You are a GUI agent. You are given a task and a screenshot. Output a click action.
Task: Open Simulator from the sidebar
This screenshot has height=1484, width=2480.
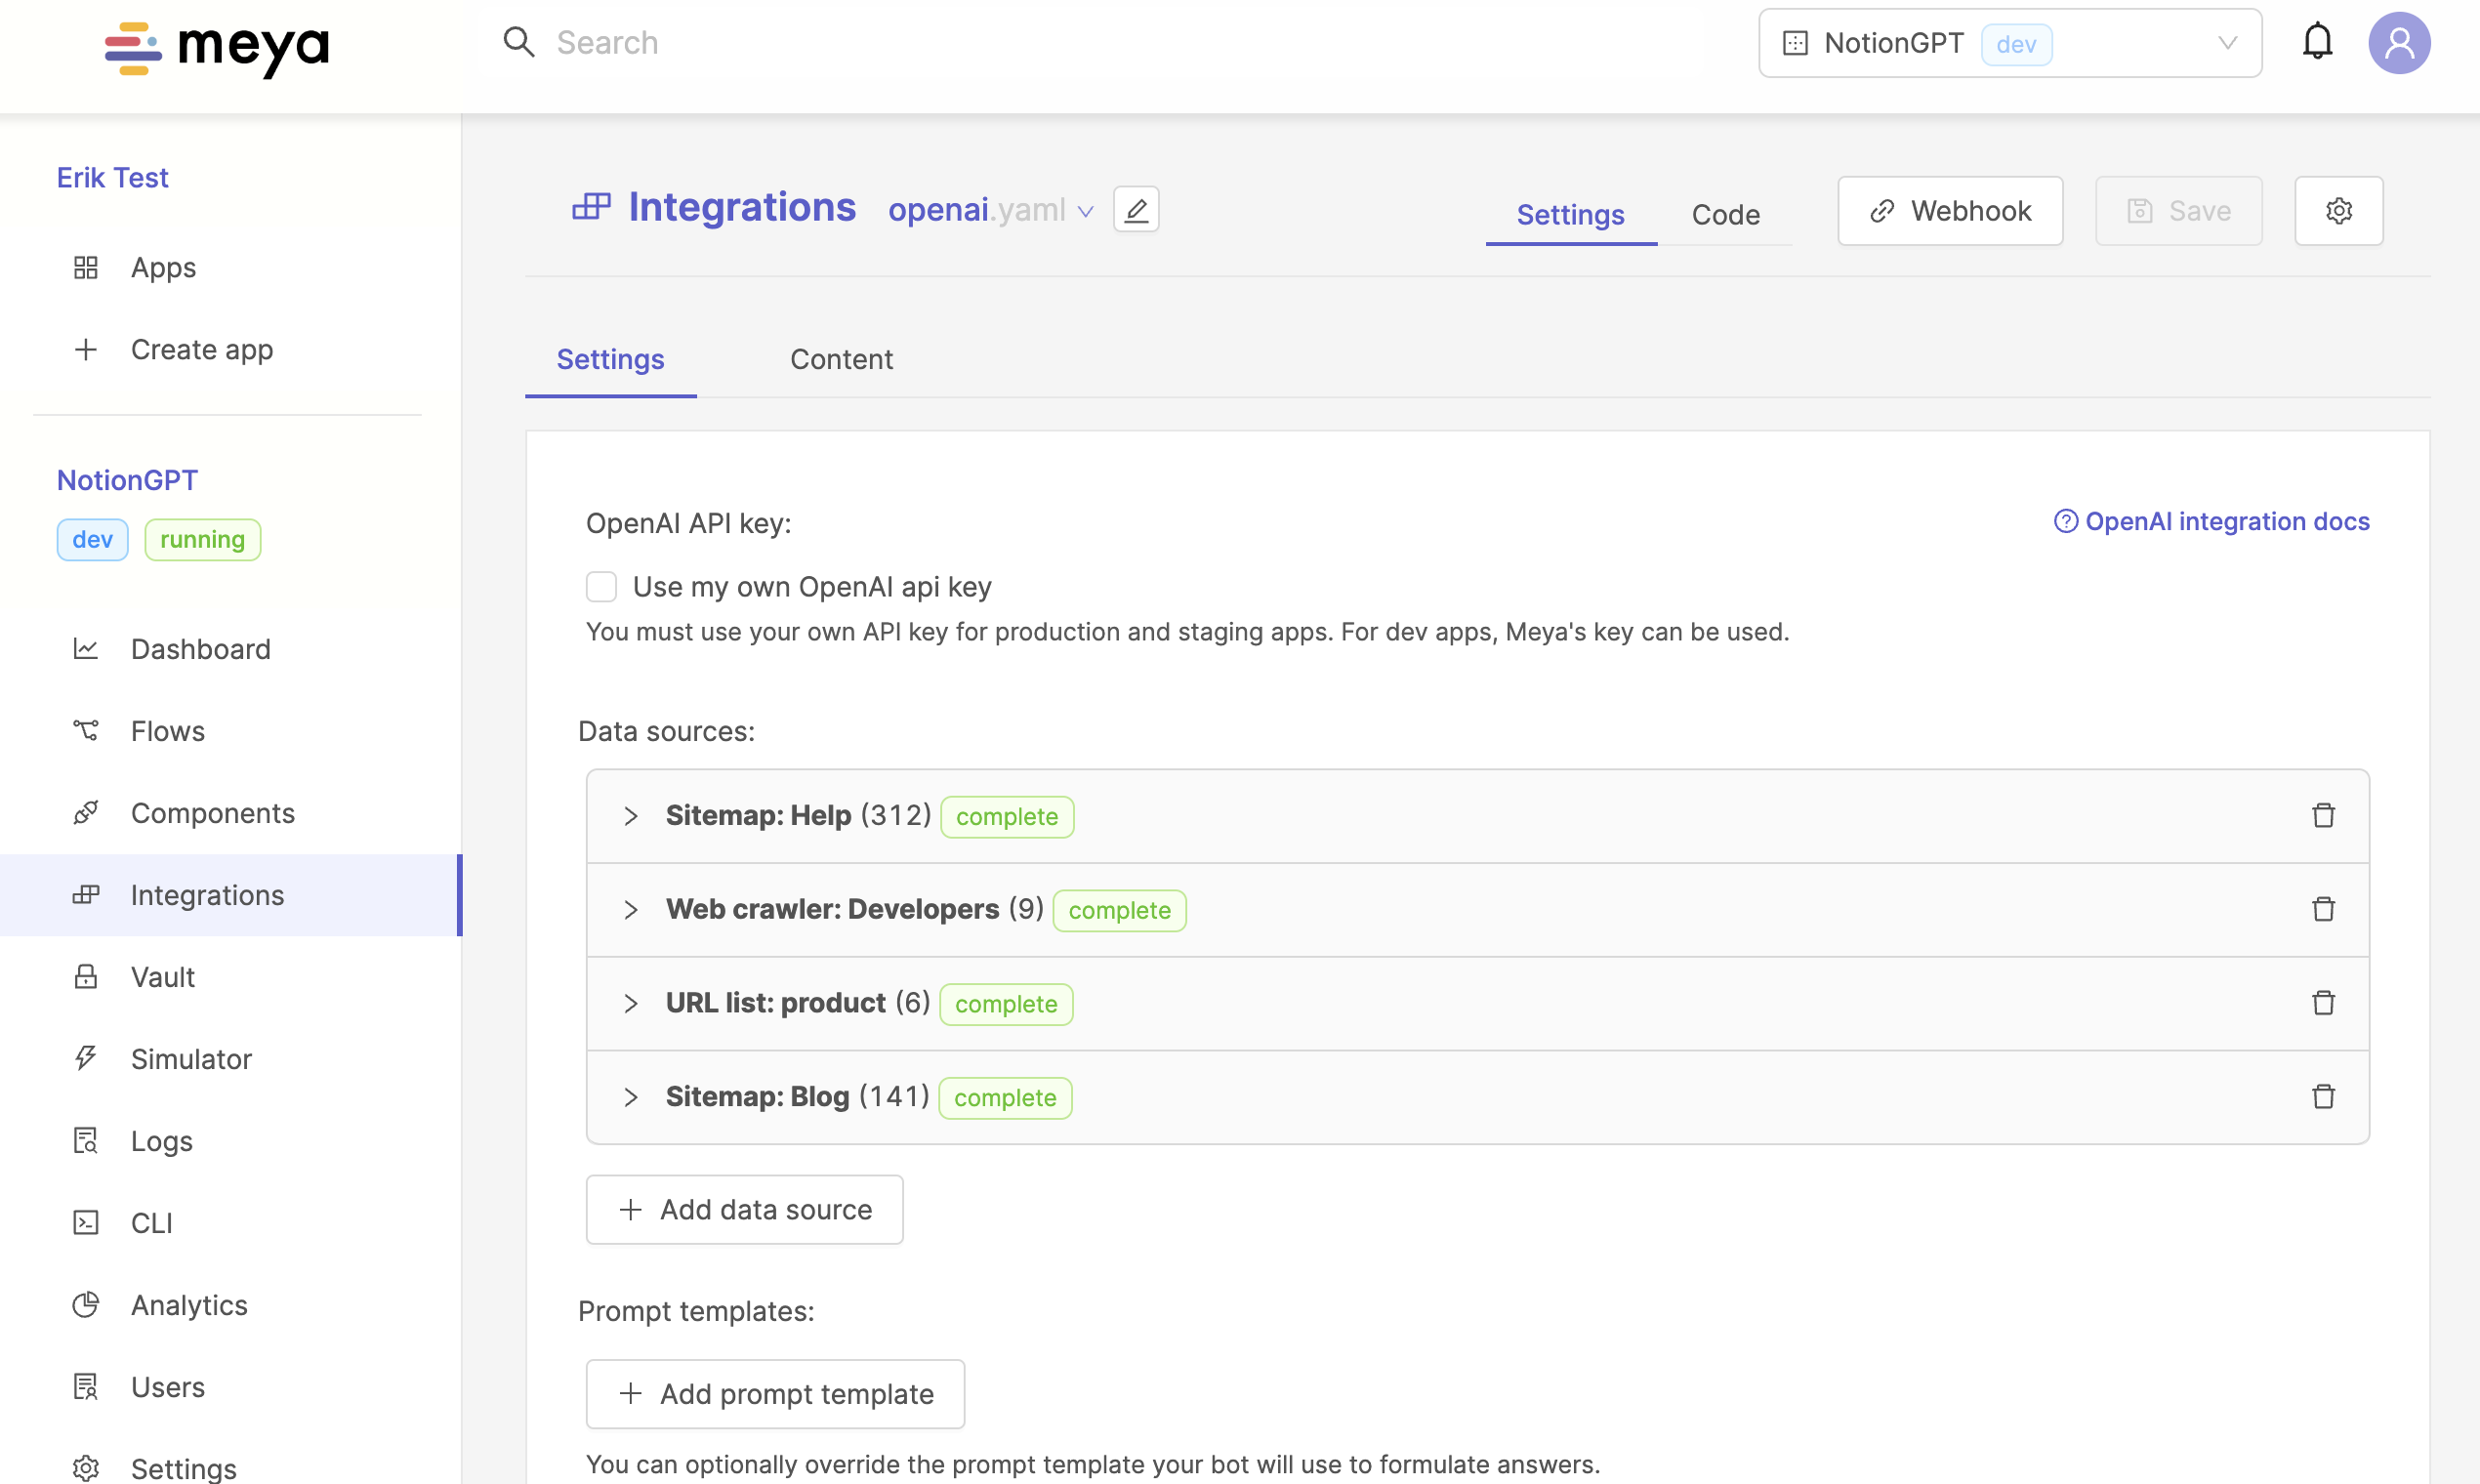[191, 1058]
